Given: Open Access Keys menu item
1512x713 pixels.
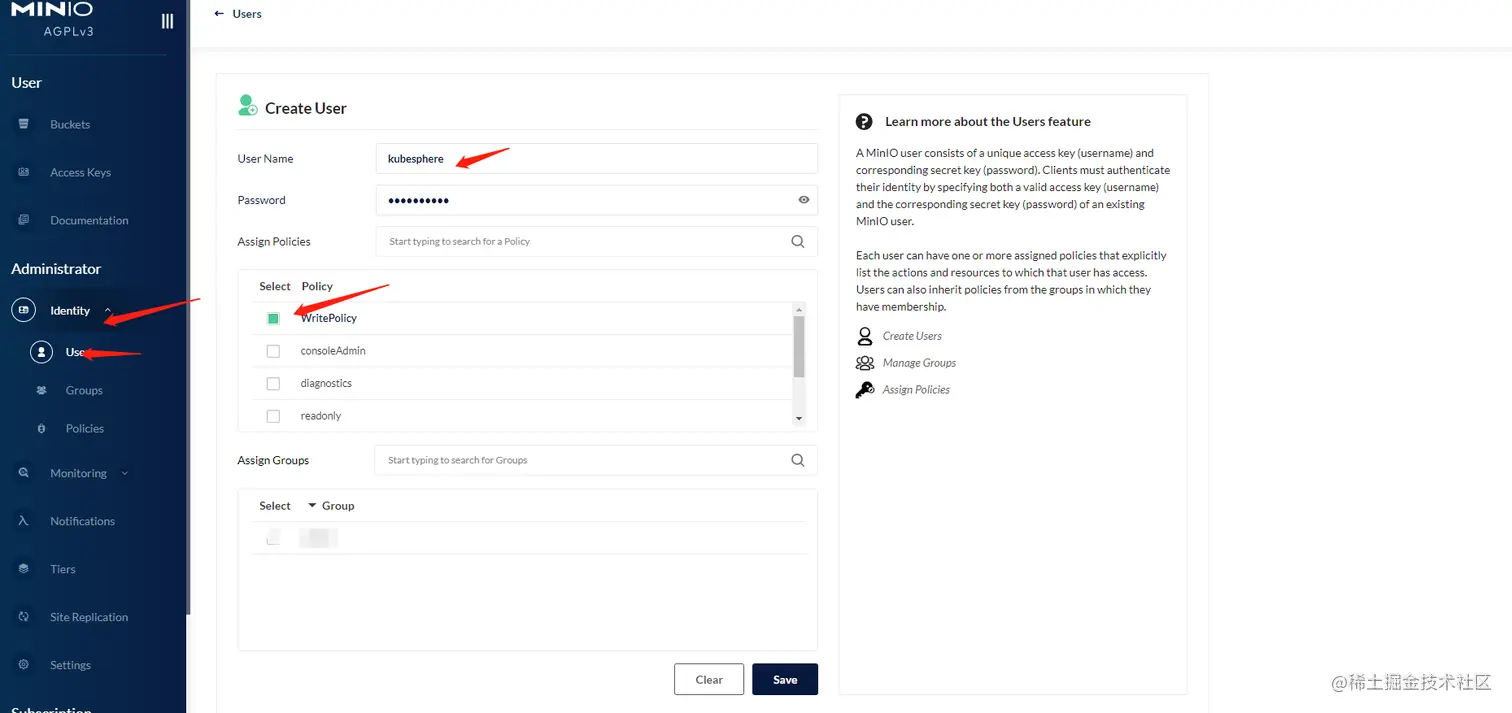Looking at the screenshot, I should point(80,173).
